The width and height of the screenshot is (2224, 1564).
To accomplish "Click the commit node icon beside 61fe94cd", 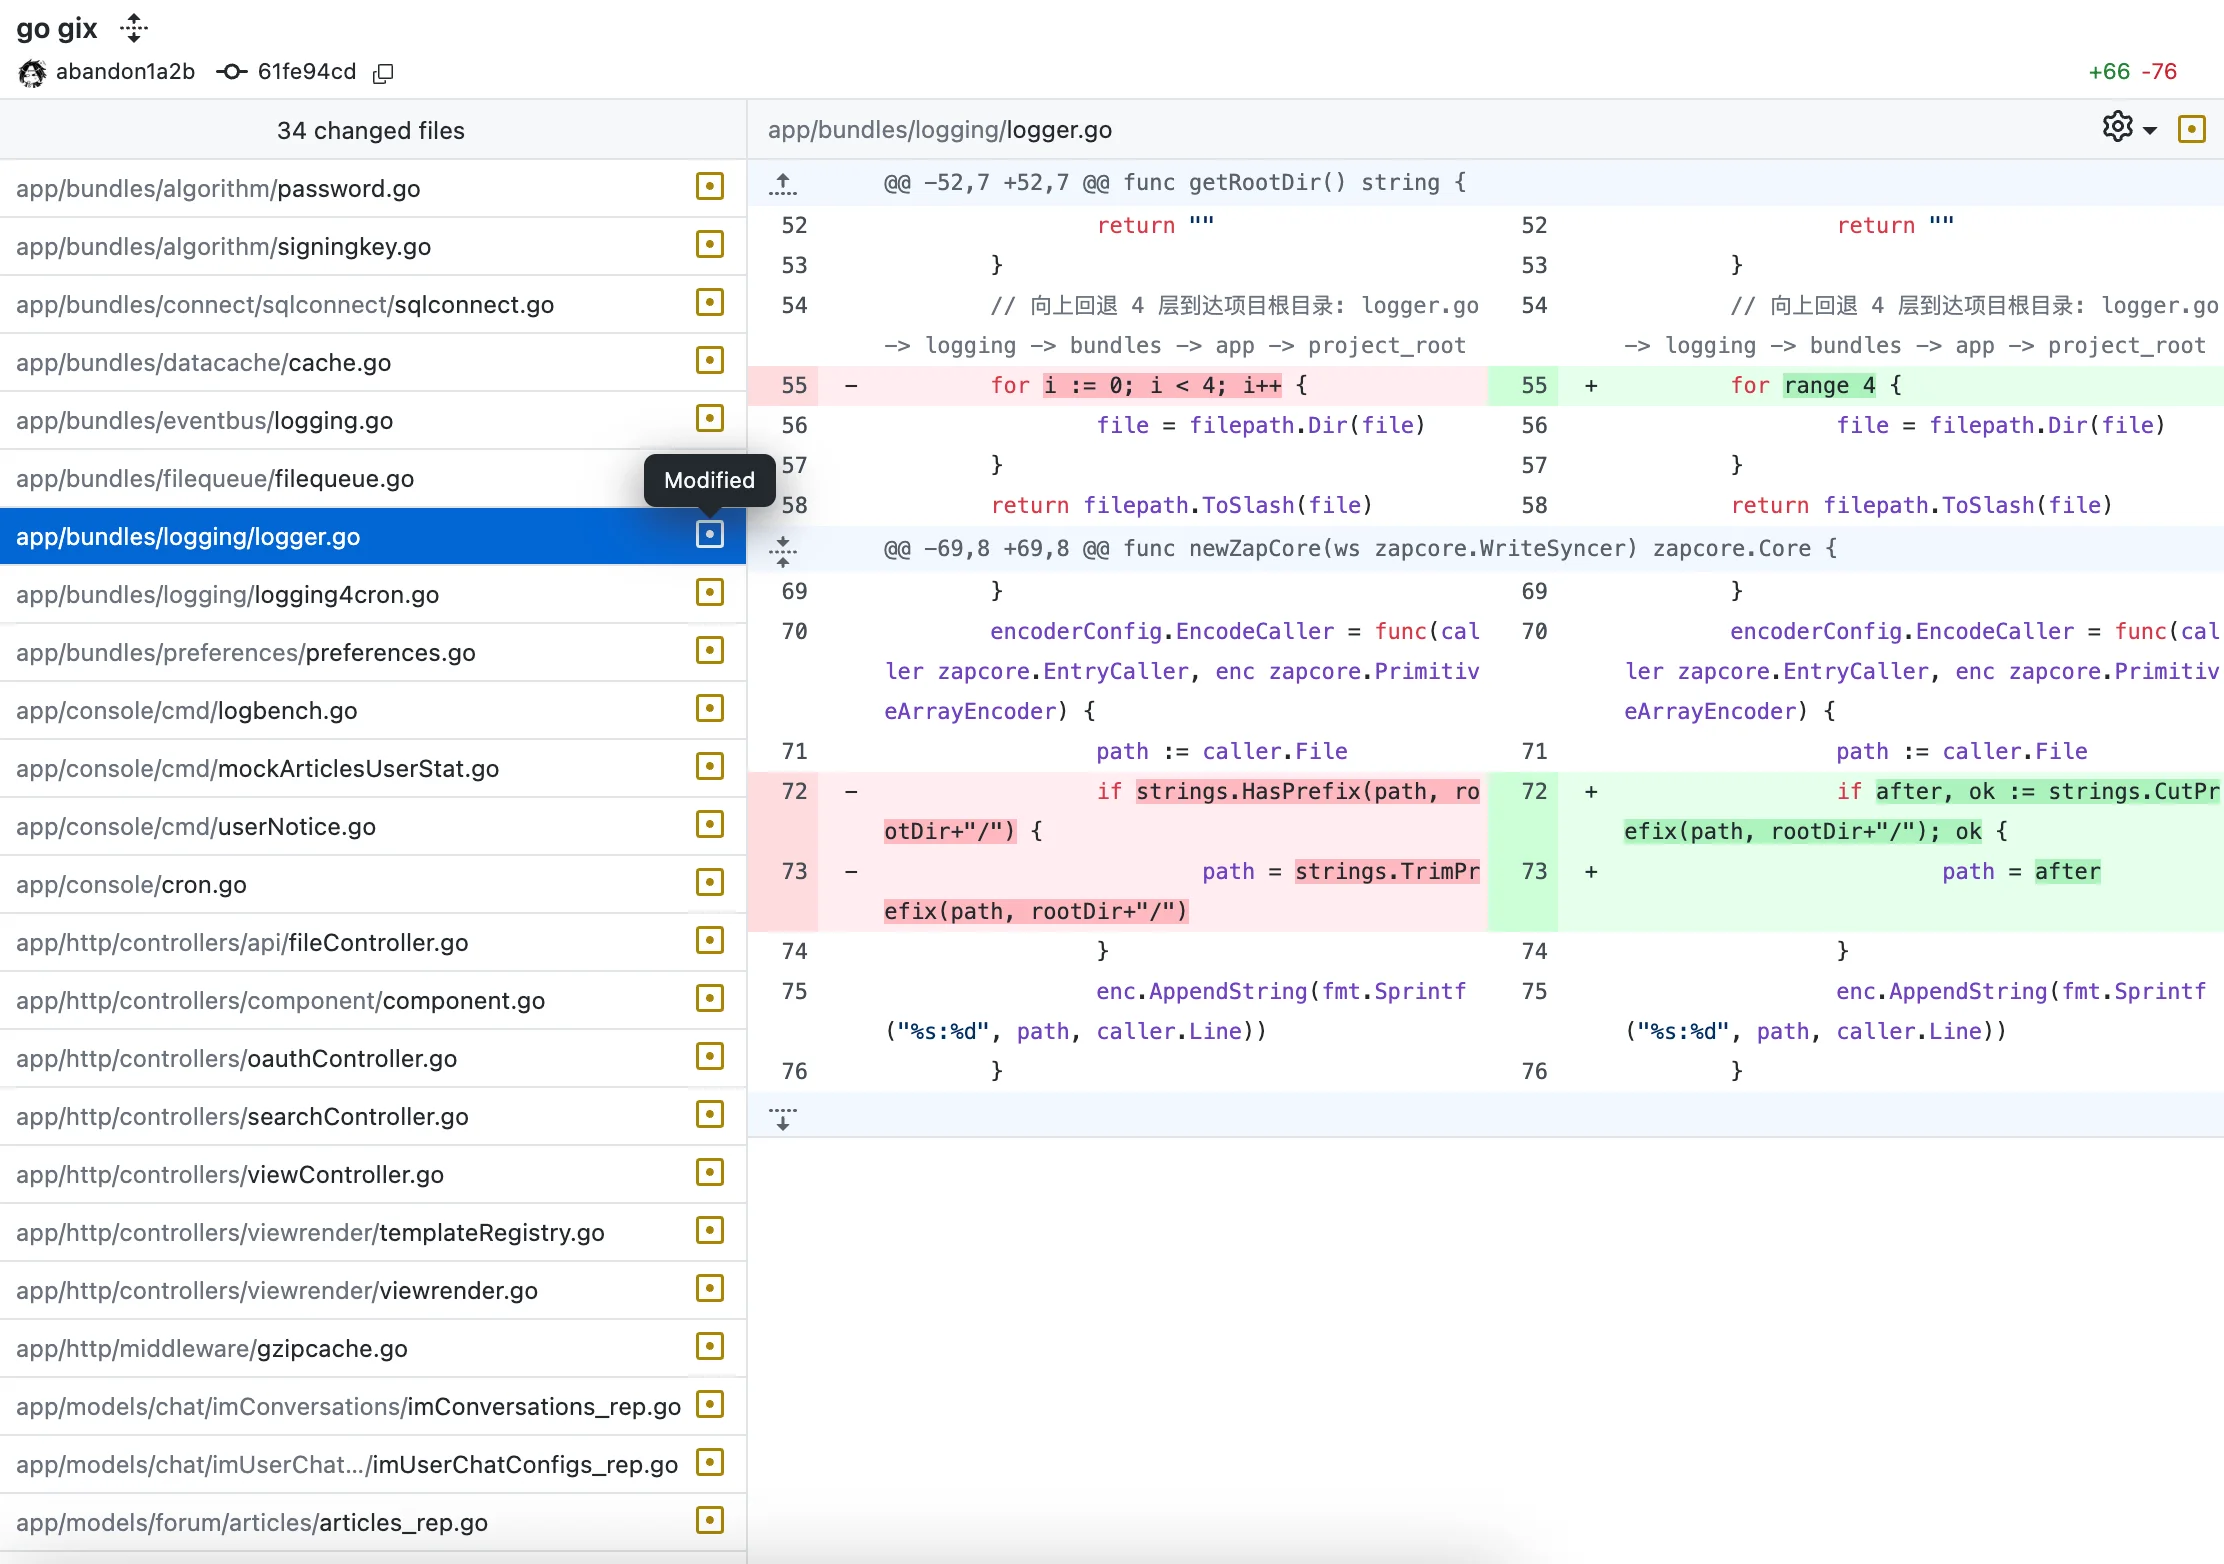I will [232, 72].
